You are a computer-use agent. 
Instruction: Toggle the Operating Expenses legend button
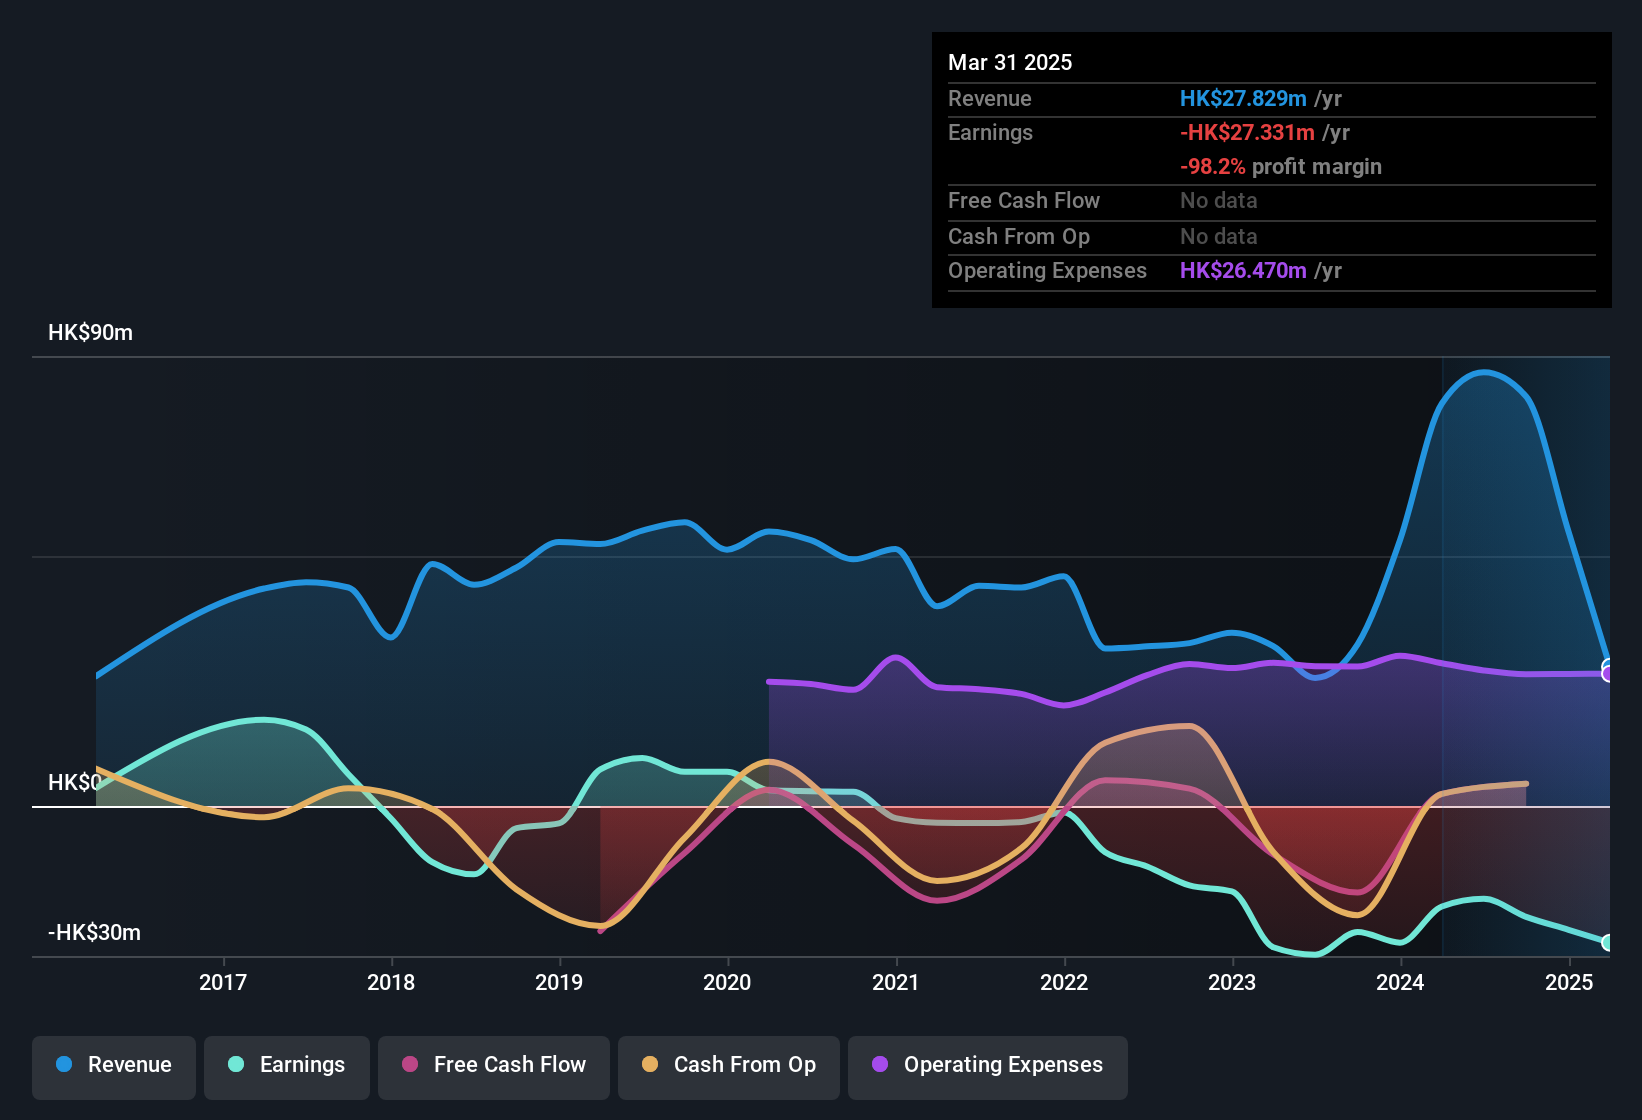[x=988, y=1066]
